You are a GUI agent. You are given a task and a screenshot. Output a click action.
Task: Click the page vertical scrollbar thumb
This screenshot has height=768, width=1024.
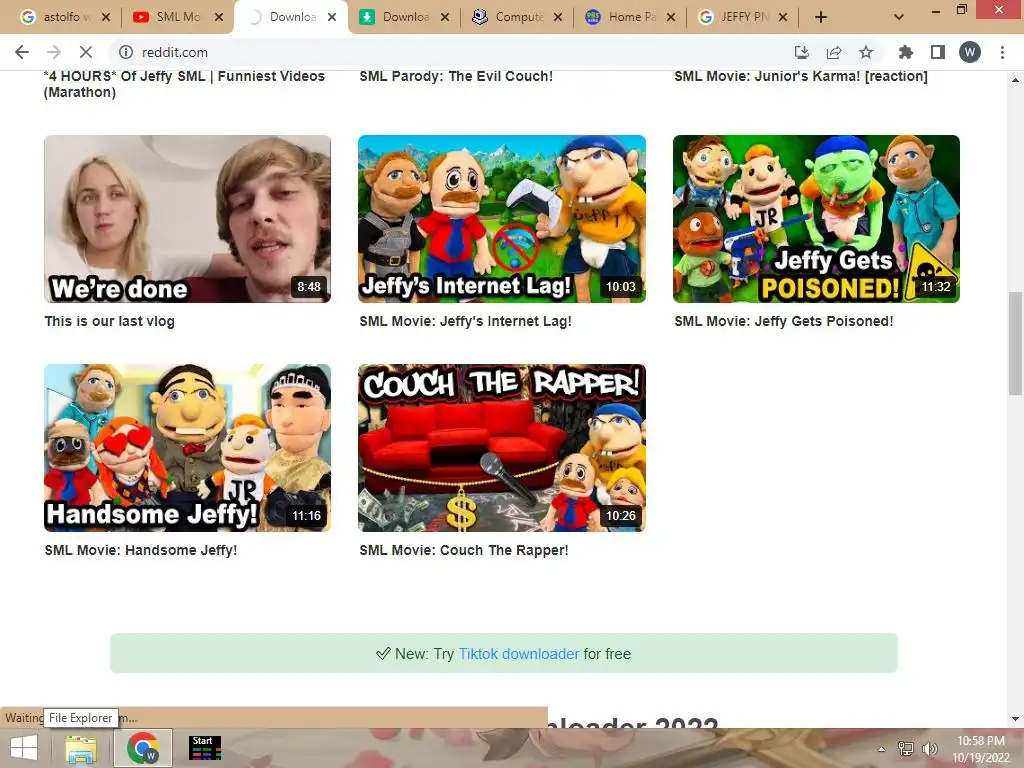point(1015,344)
